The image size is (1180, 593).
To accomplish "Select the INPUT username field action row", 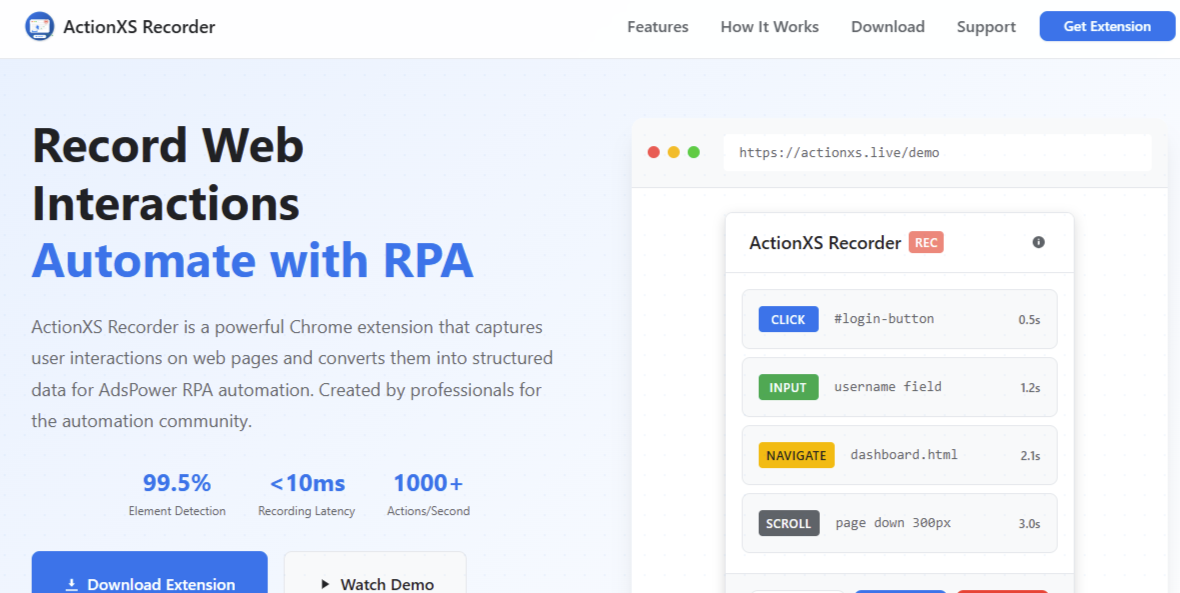I will [x=899, y=387].
